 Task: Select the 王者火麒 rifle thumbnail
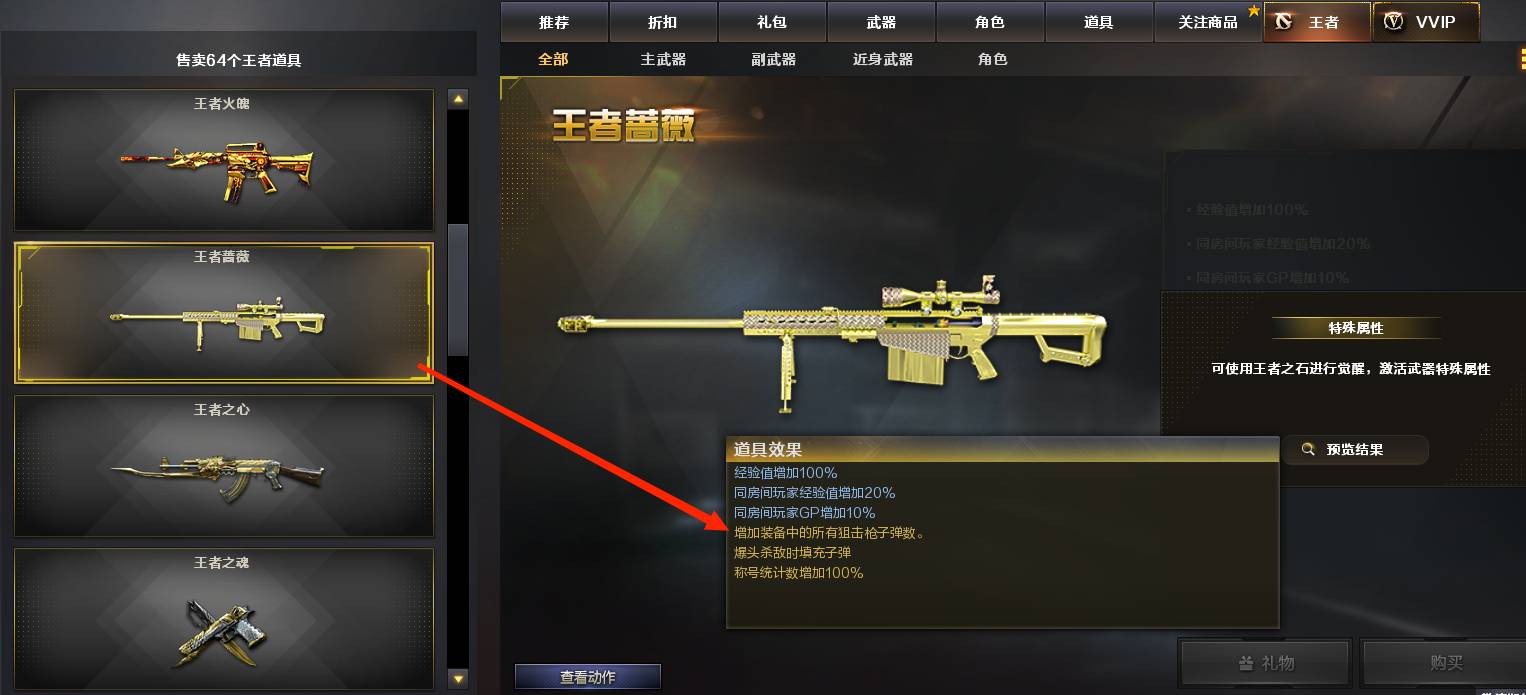coord(224,160)
